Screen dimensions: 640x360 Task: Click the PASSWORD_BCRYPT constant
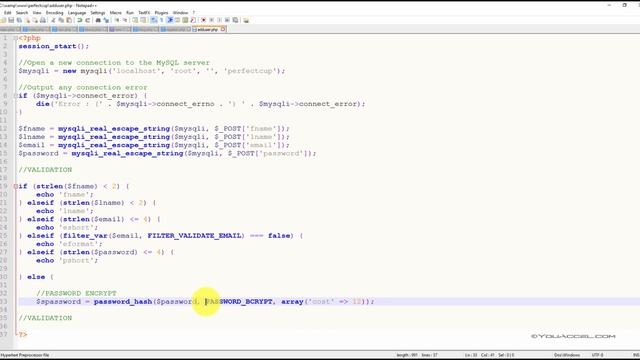(239, 301)
